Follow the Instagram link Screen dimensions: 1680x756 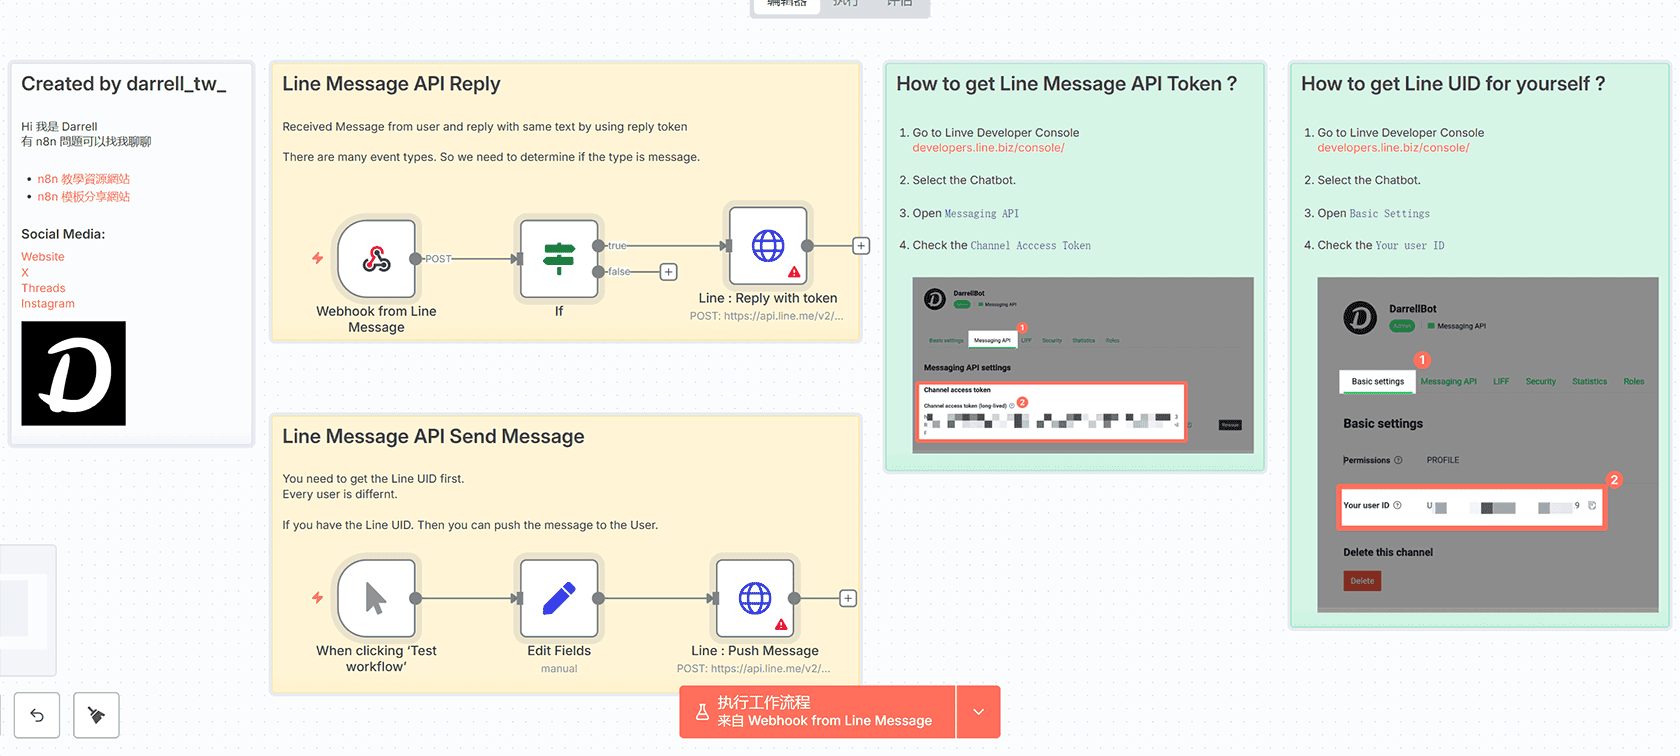(48, 304)
